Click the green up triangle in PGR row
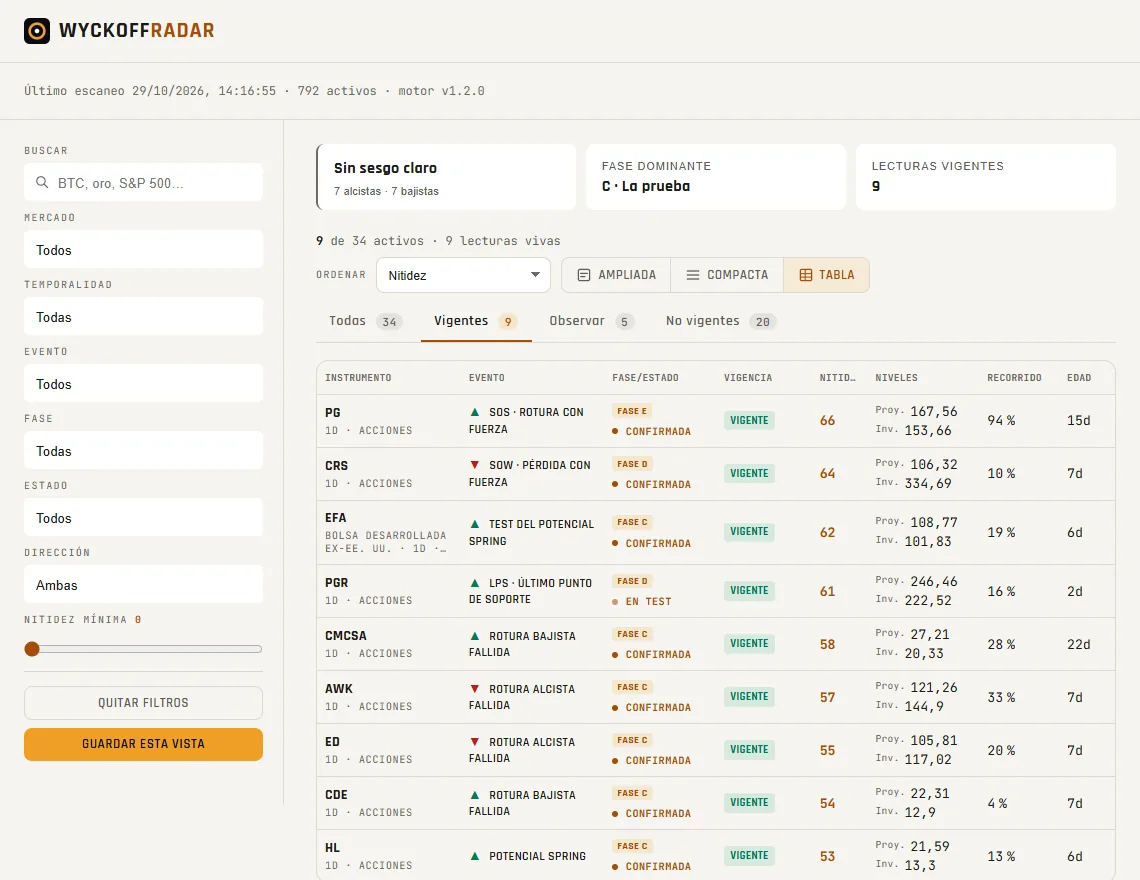 475,583
